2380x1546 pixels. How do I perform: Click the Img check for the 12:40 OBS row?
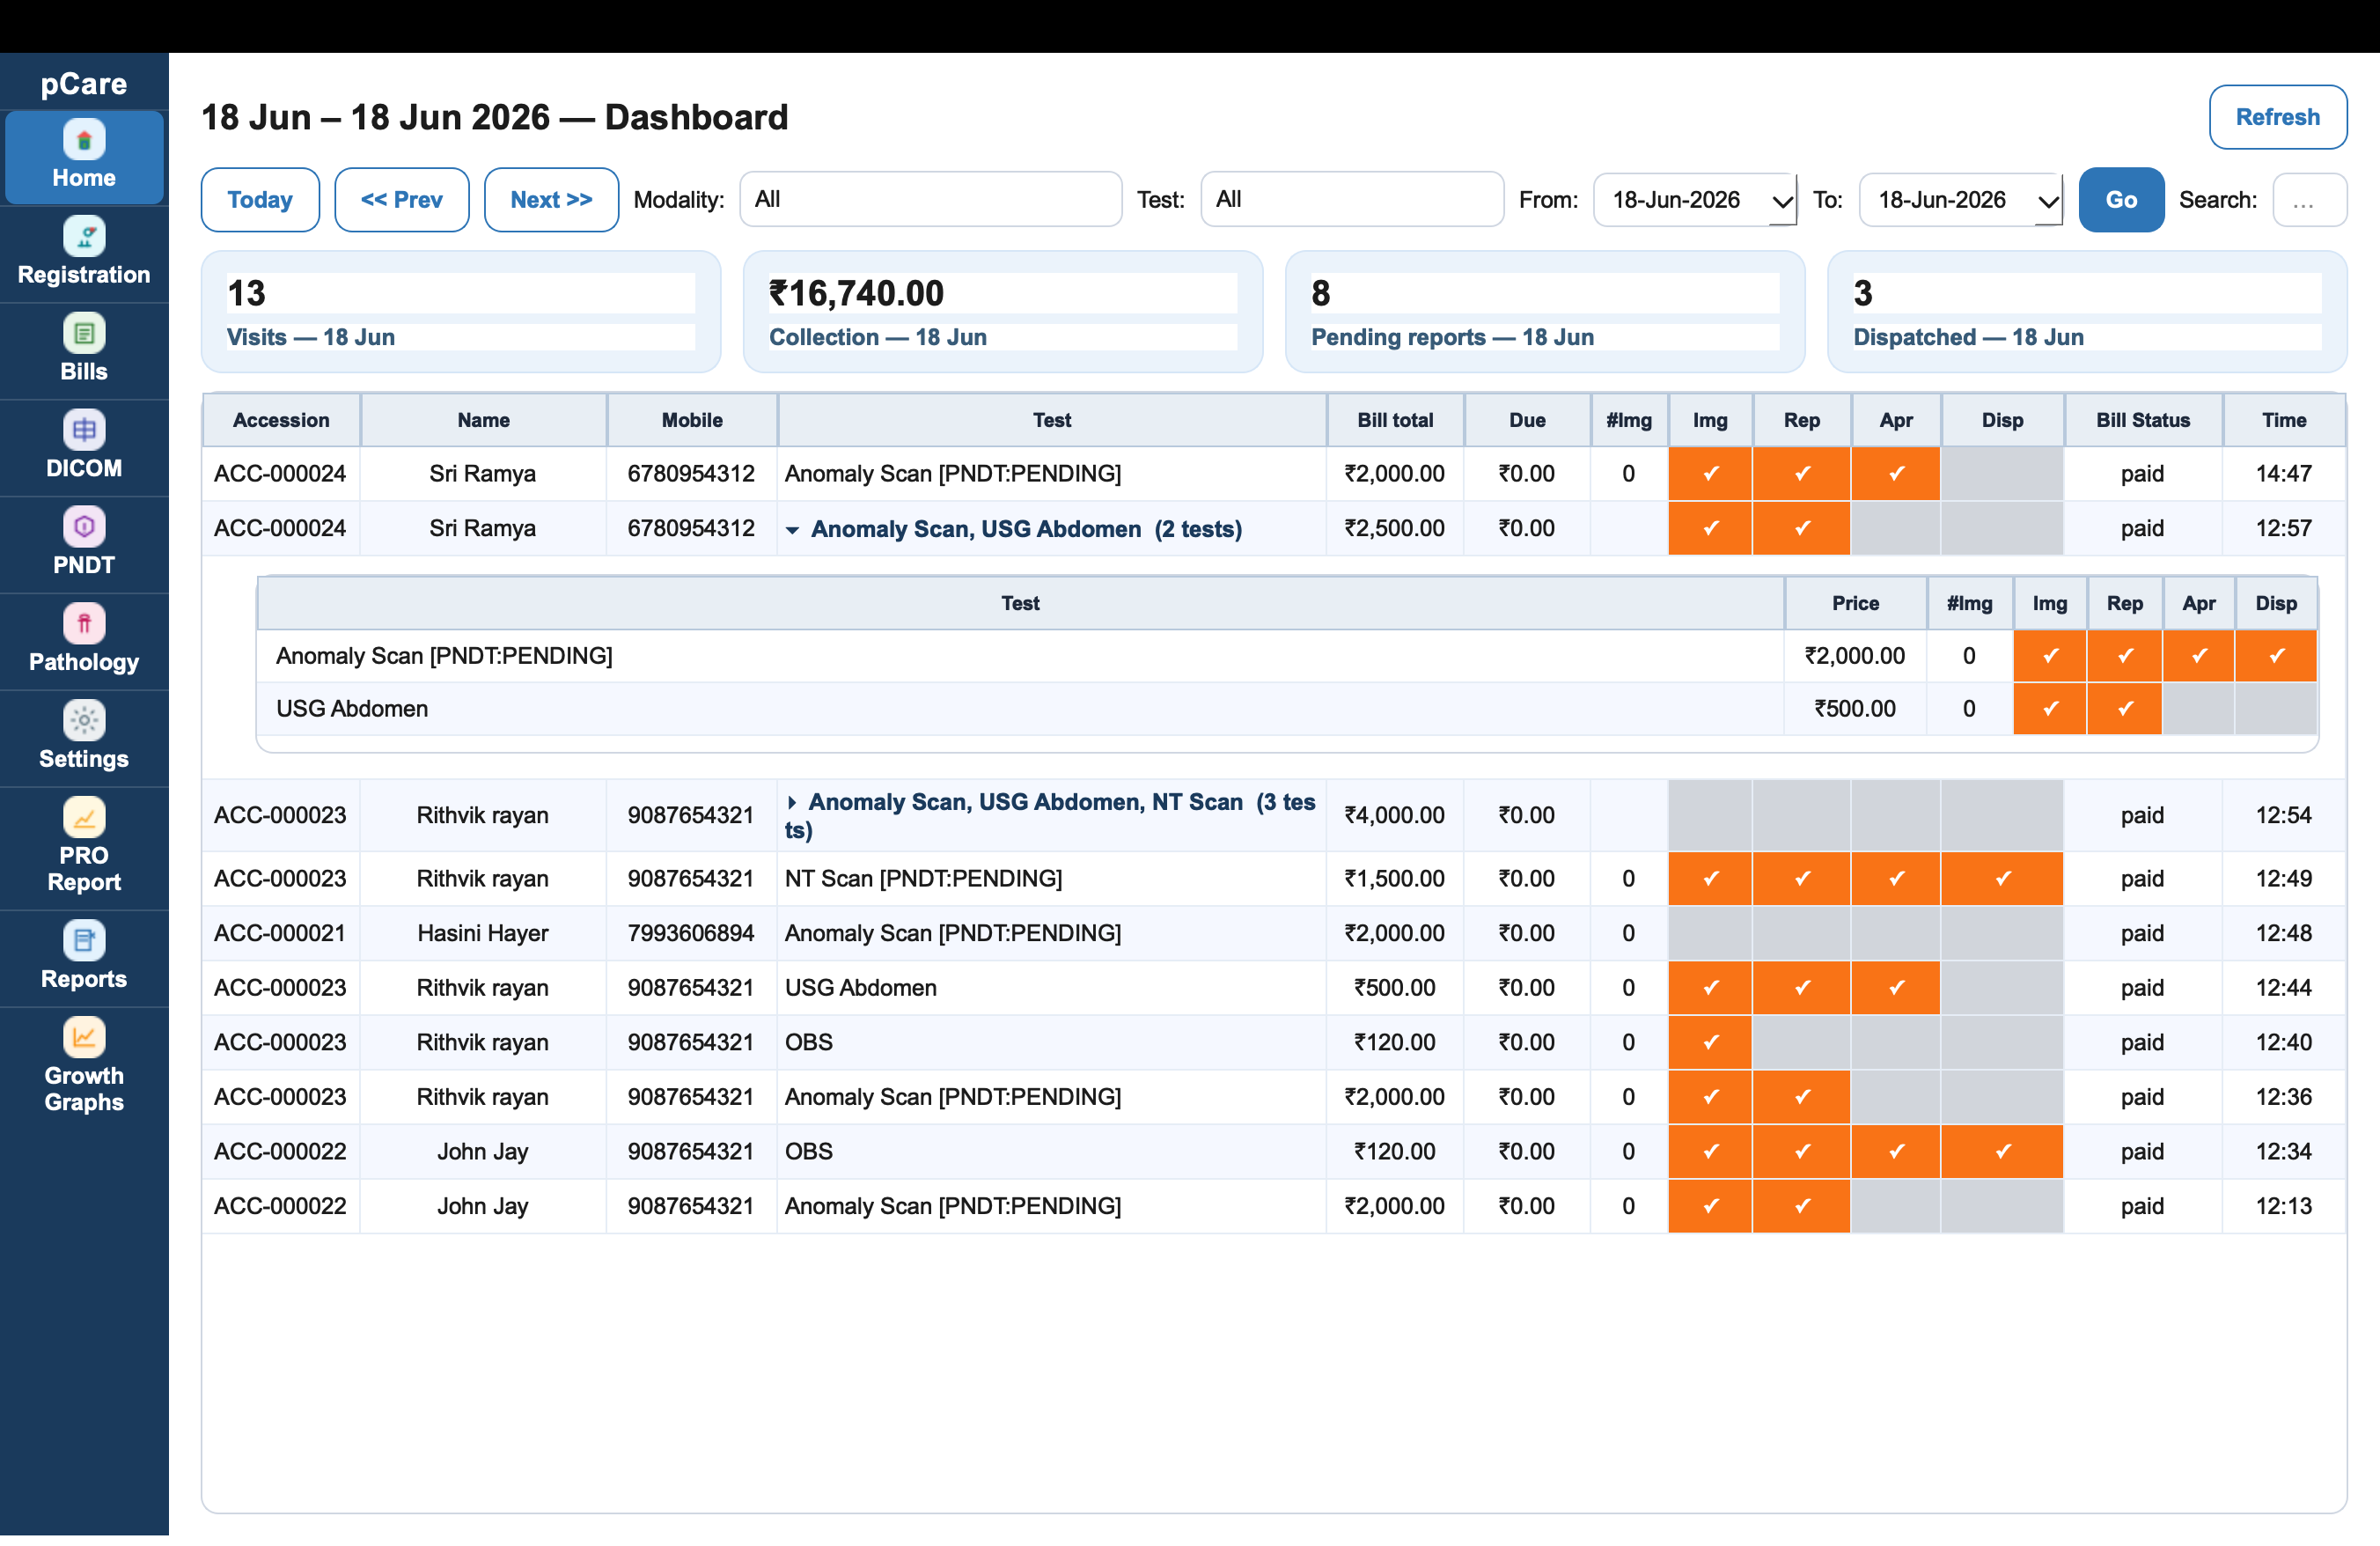pyautogui.click(x=1710, y=1042)
